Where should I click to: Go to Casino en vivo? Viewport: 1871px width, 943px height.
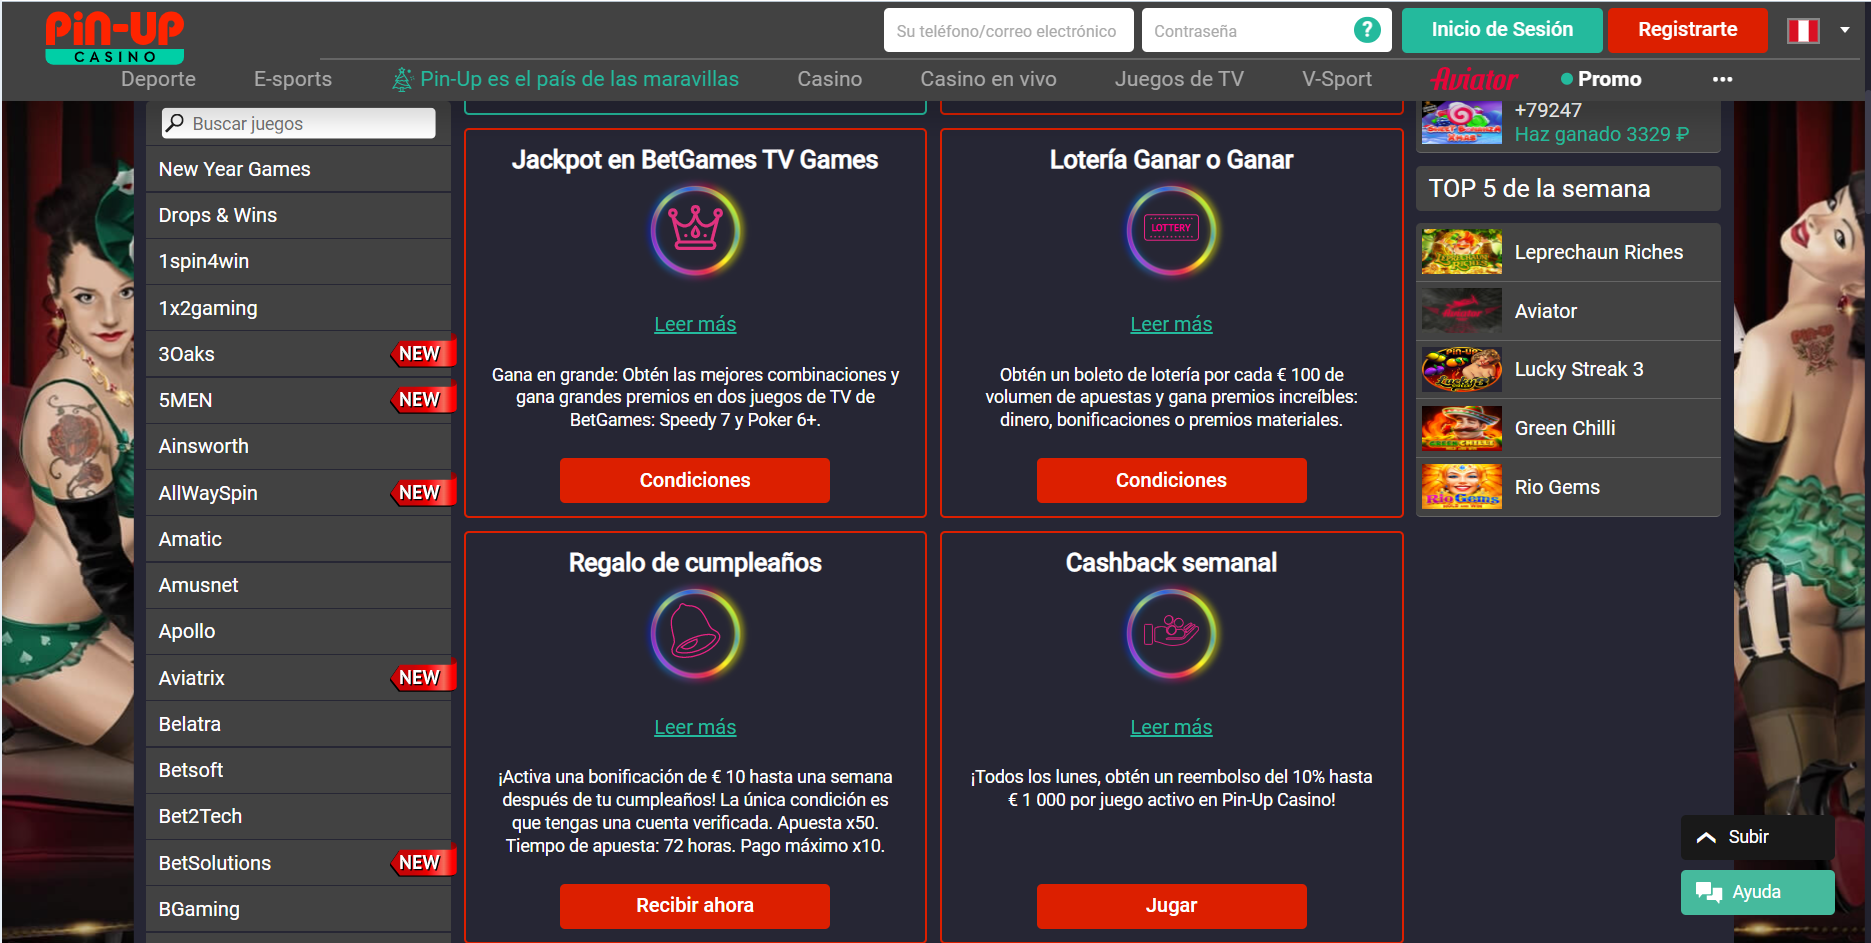point(988,79)
